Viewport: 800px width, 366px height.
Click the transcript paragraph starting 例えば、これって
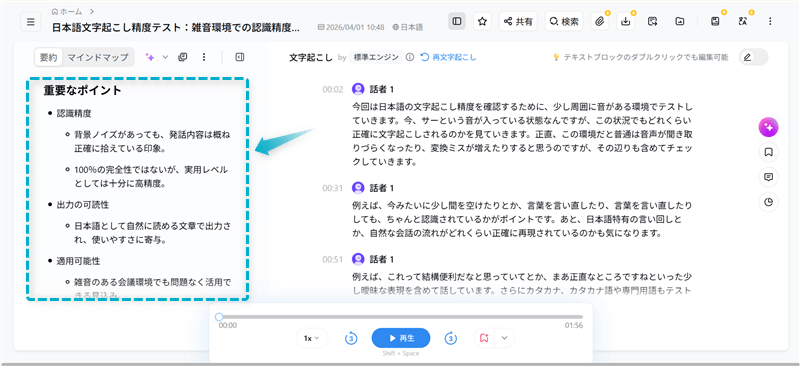point(522,284)
